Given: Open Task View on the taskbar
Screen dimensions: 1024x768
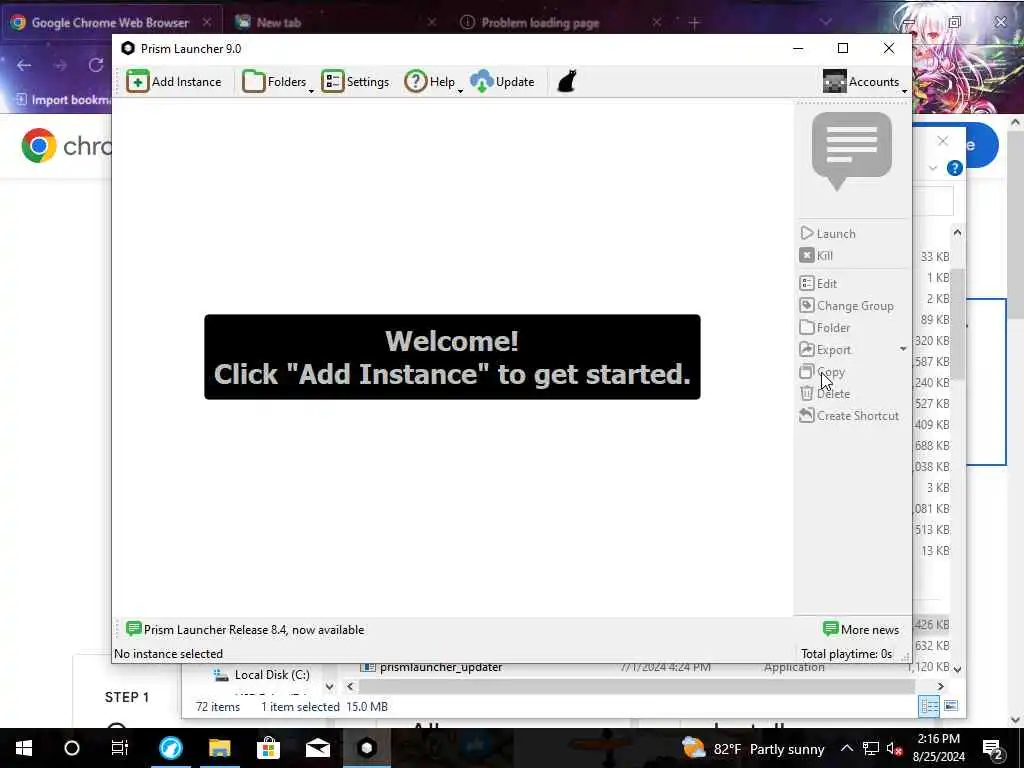Looking at the screenshot, I should (x=120, y=748).
